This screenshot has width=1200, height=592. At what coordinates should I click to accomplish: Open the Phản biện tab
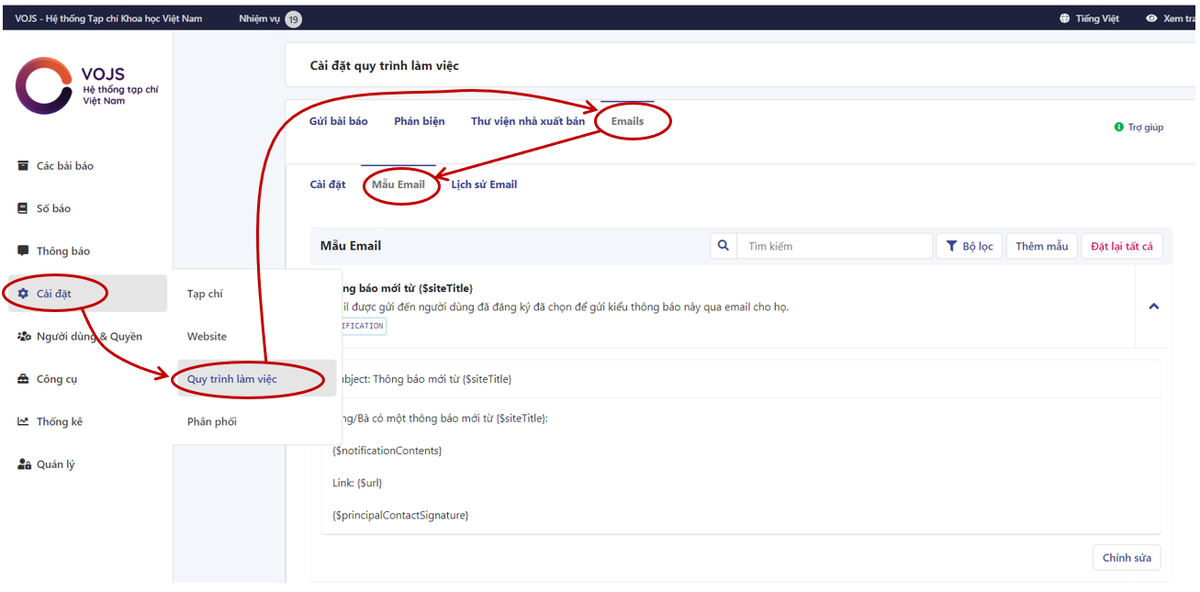pyautogui.click(x=419, y=120)
